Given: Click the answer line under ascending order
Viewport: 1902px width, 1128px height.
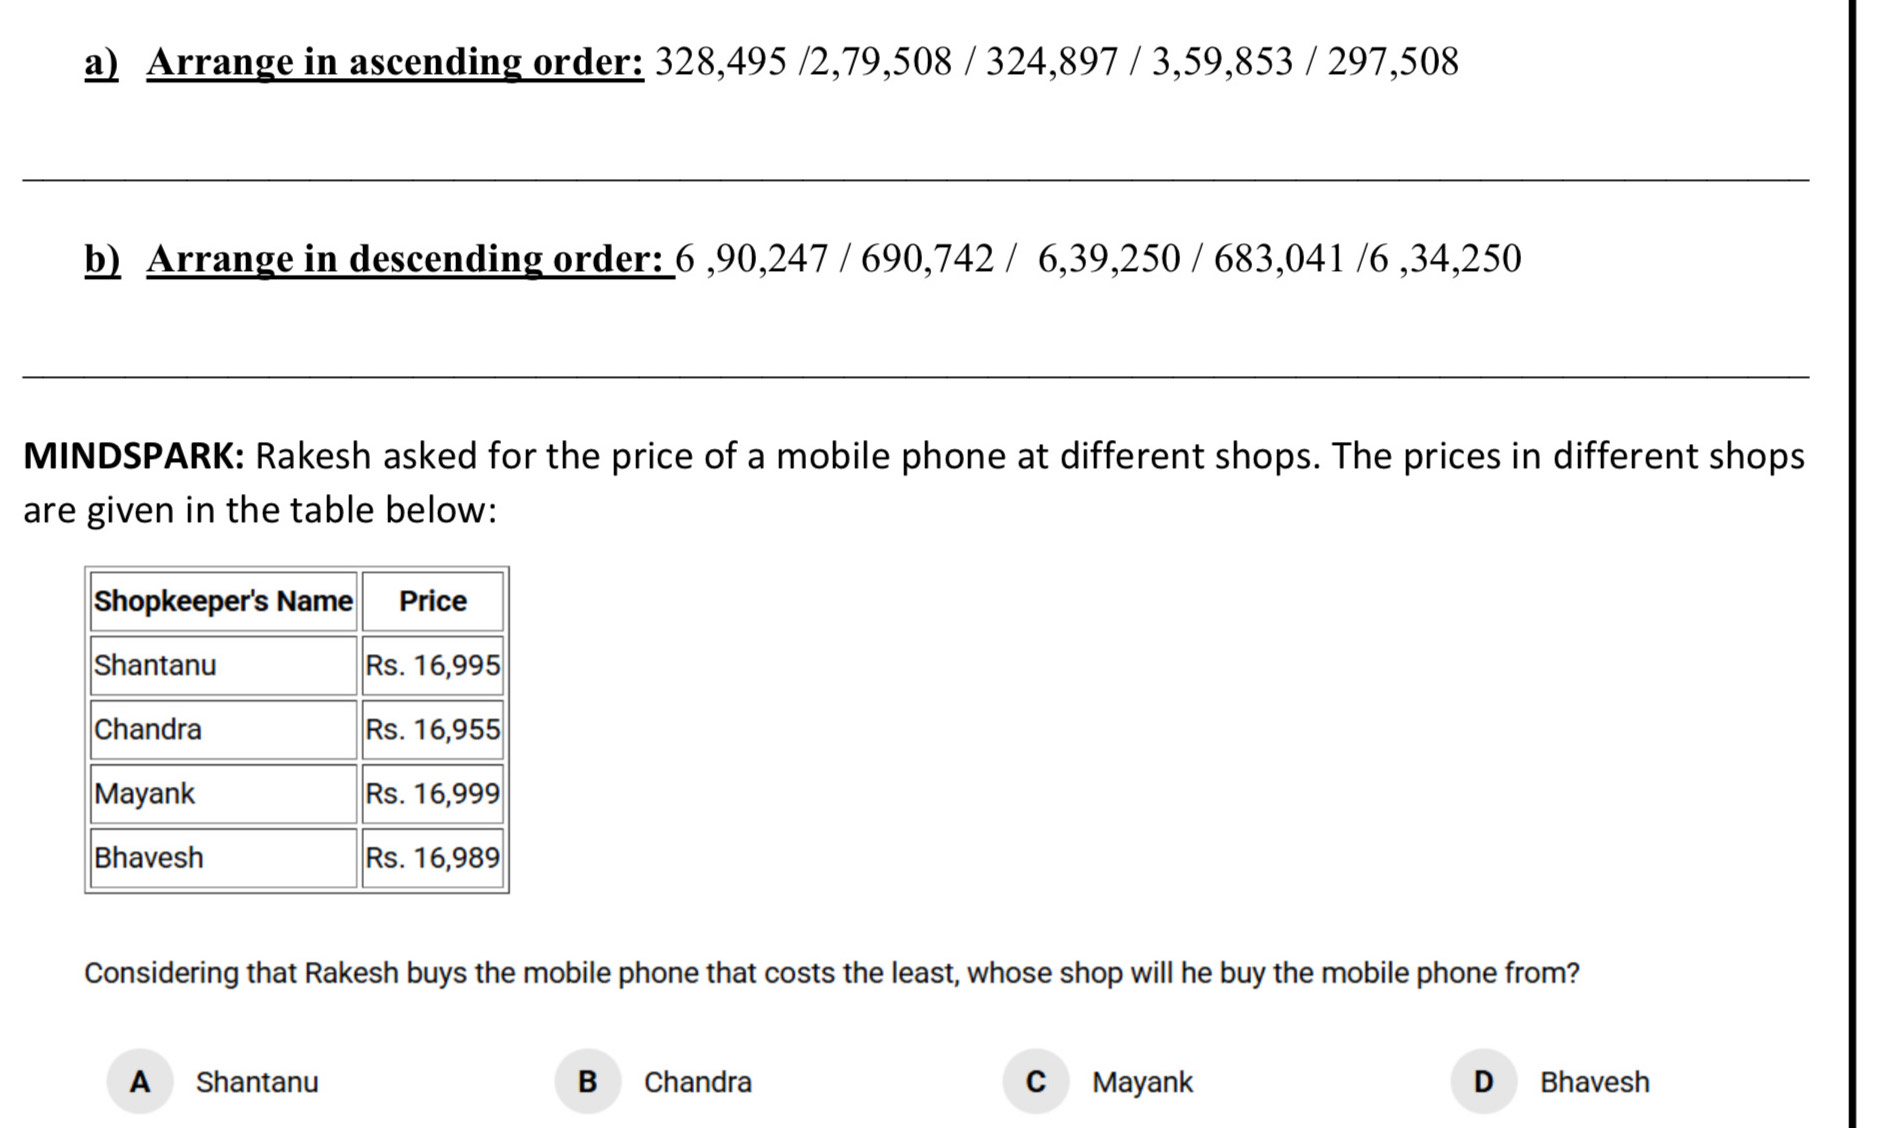Looking at the screenshot, I should tap(915, 180).
